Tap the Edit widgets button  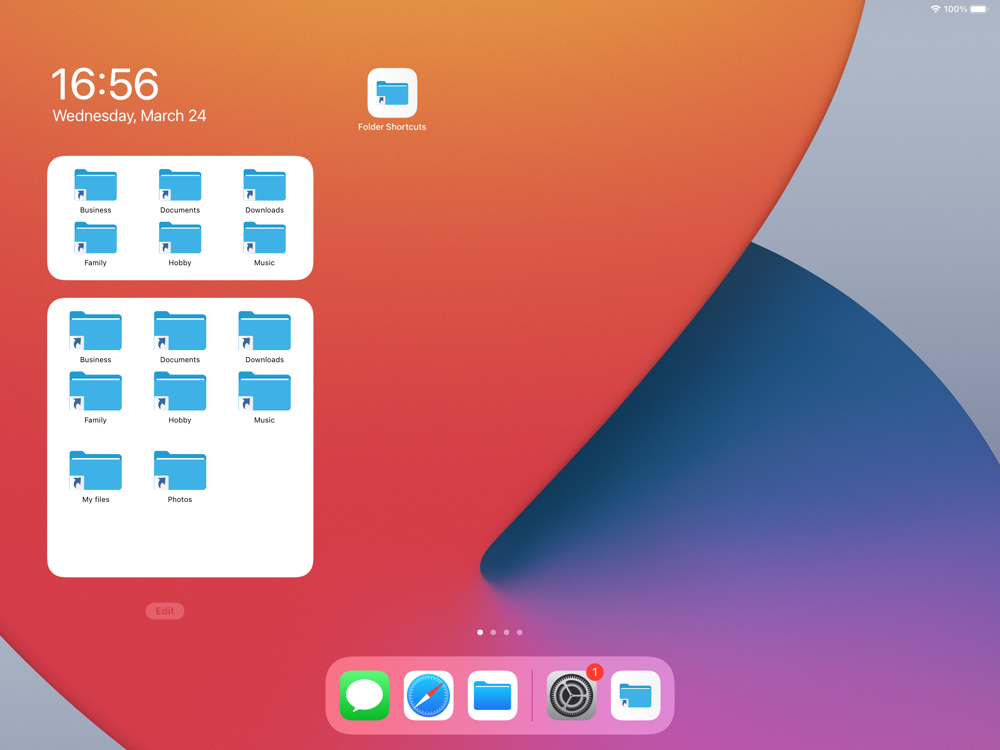165,611
